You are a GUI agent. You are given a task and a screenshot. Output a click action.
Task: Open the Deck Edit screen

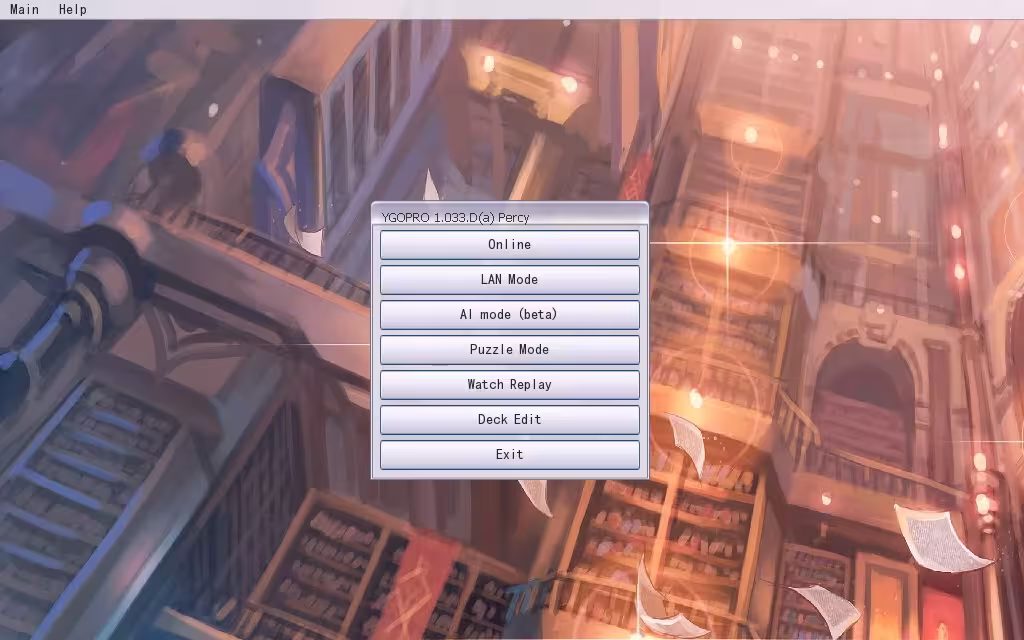point(509,419)
